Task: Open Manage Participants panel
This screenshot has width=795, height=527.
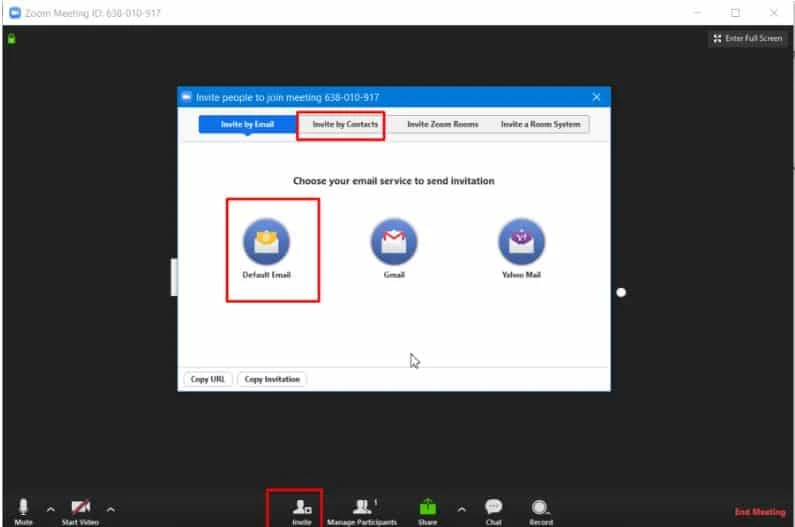Action: [362, 512]
